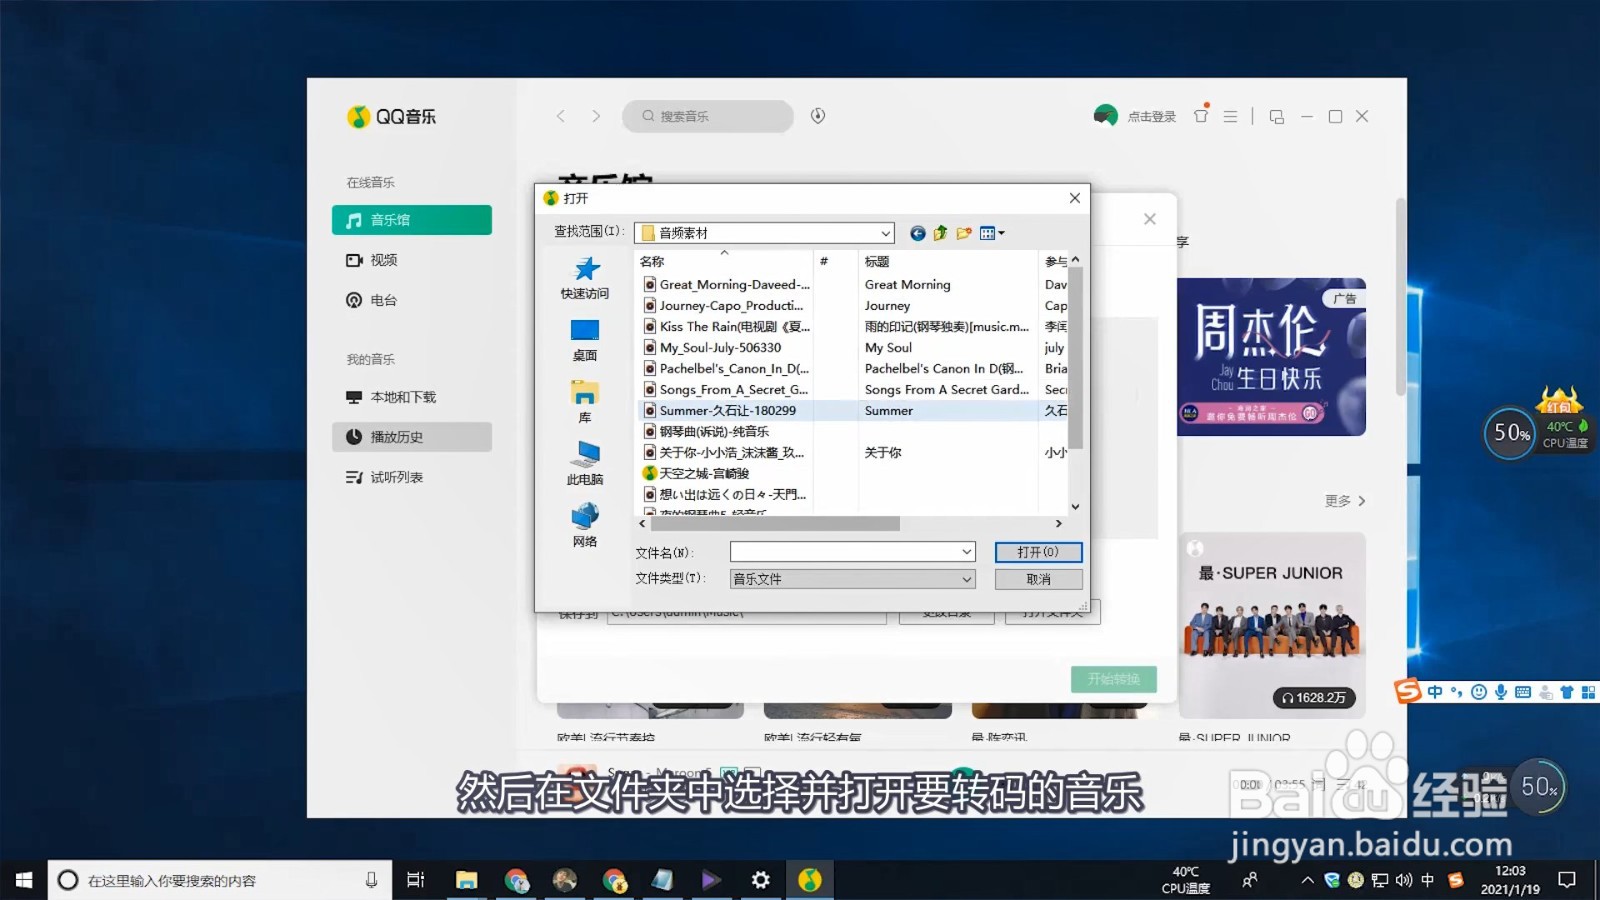Open the 查找范围 (Look in) dropdown
1600x900 pixels.
click(x=884, y=232)
